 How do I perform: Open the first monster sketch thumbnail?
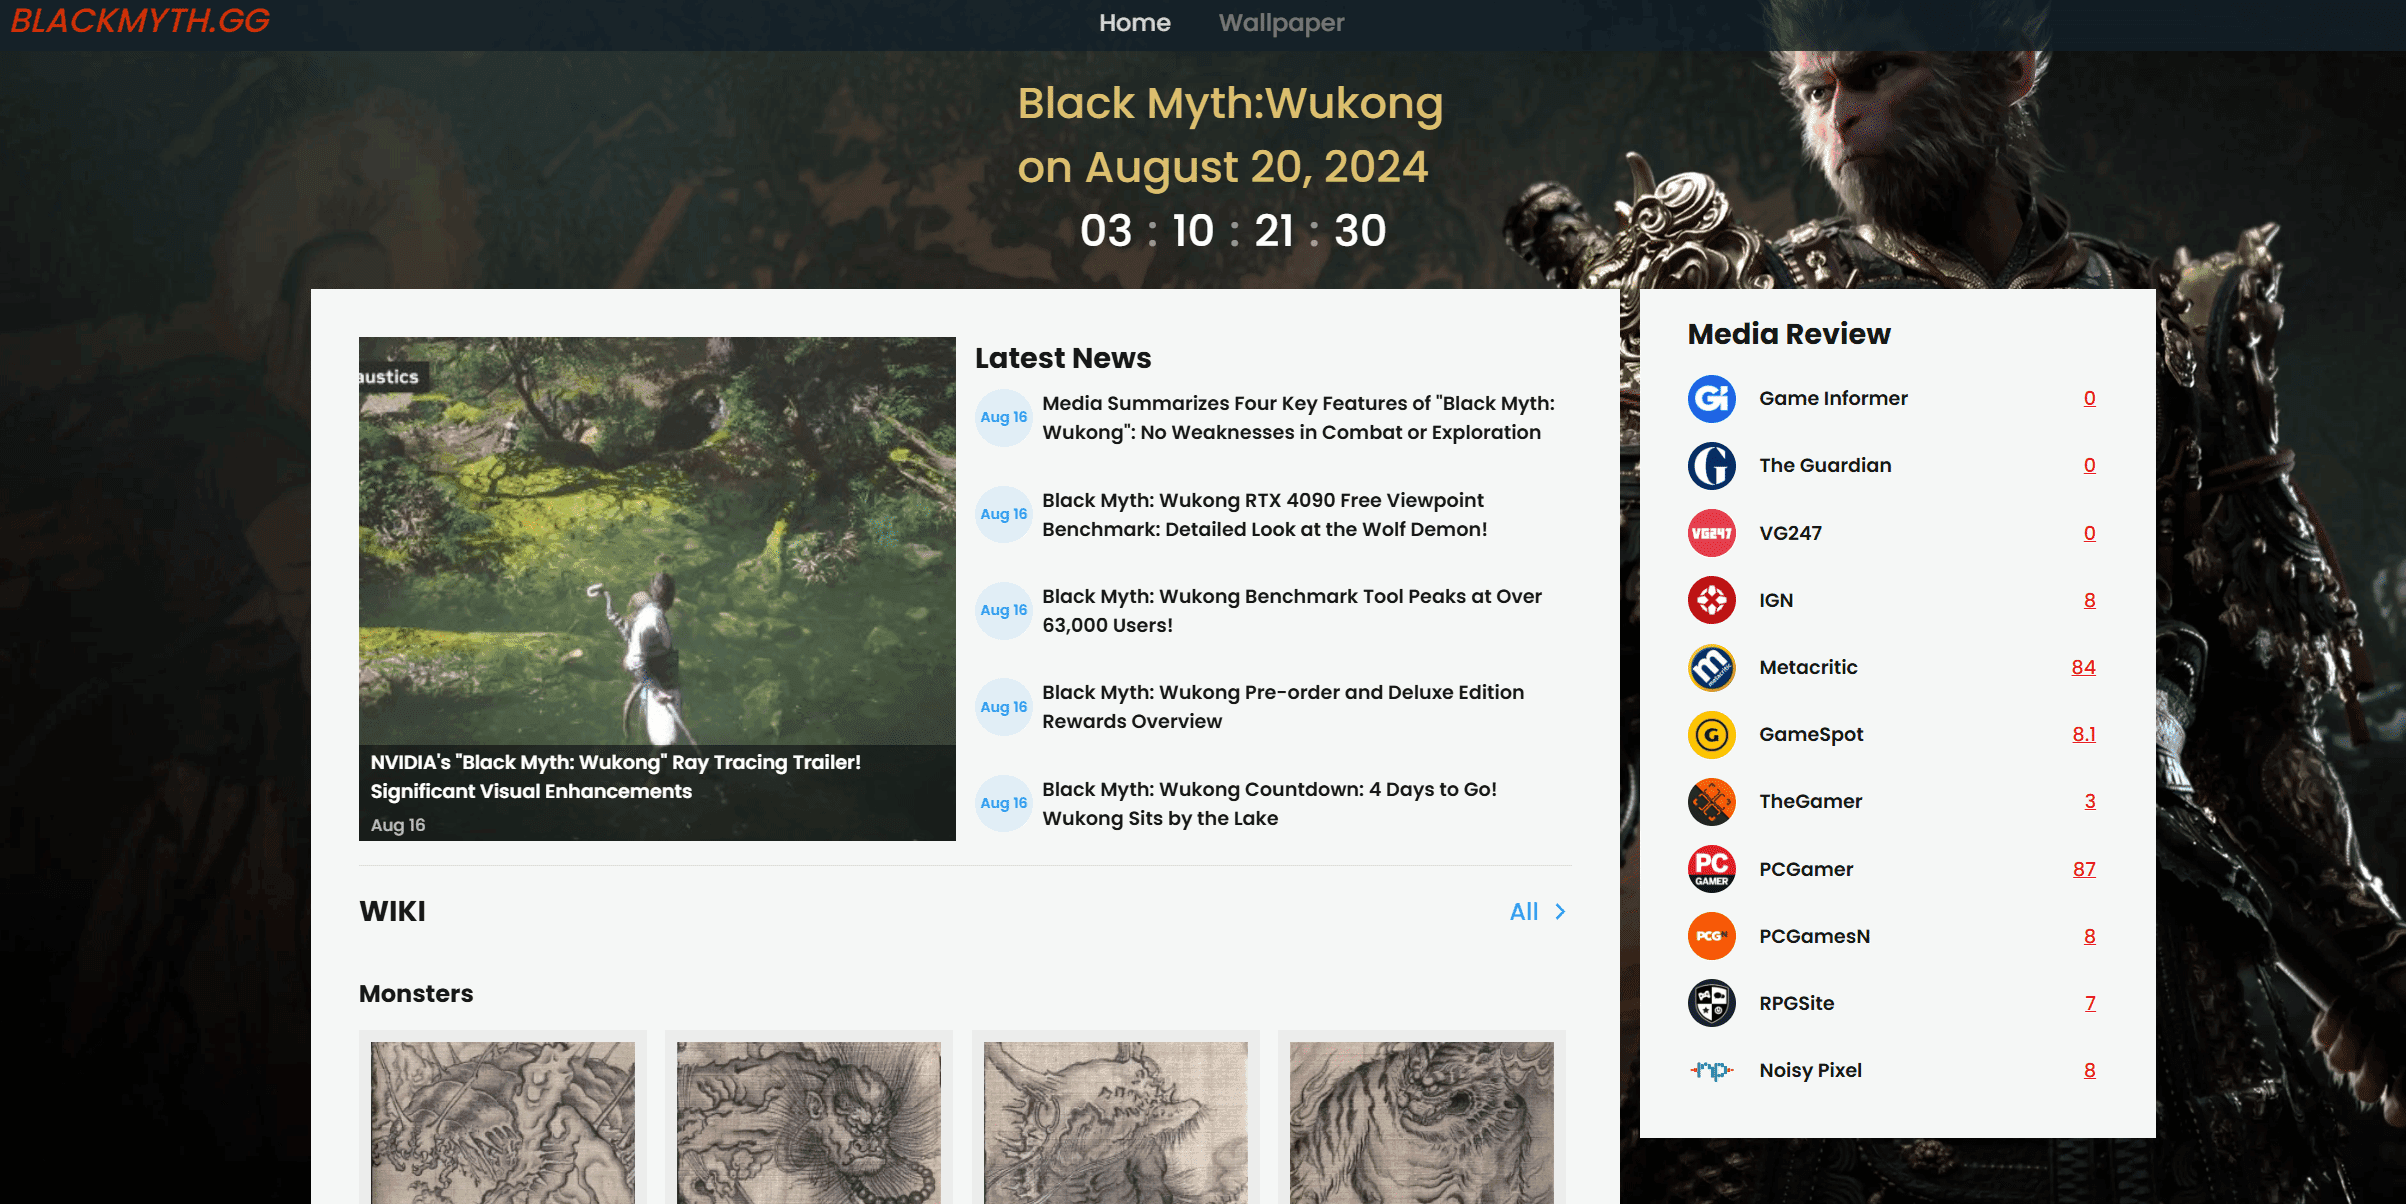[502, 1122]
